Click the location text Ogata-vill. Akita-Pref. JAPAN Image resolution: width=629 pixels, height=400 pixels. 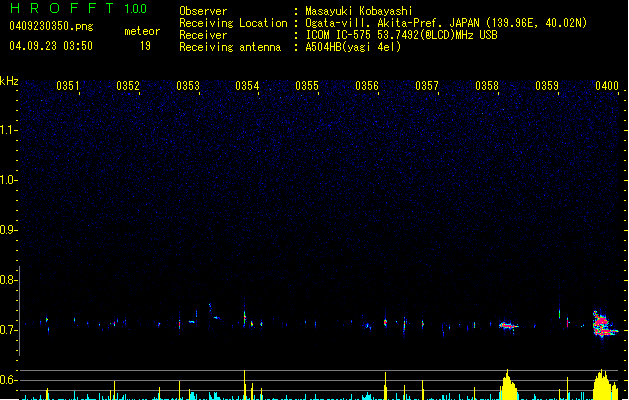[x=392, y=23]
